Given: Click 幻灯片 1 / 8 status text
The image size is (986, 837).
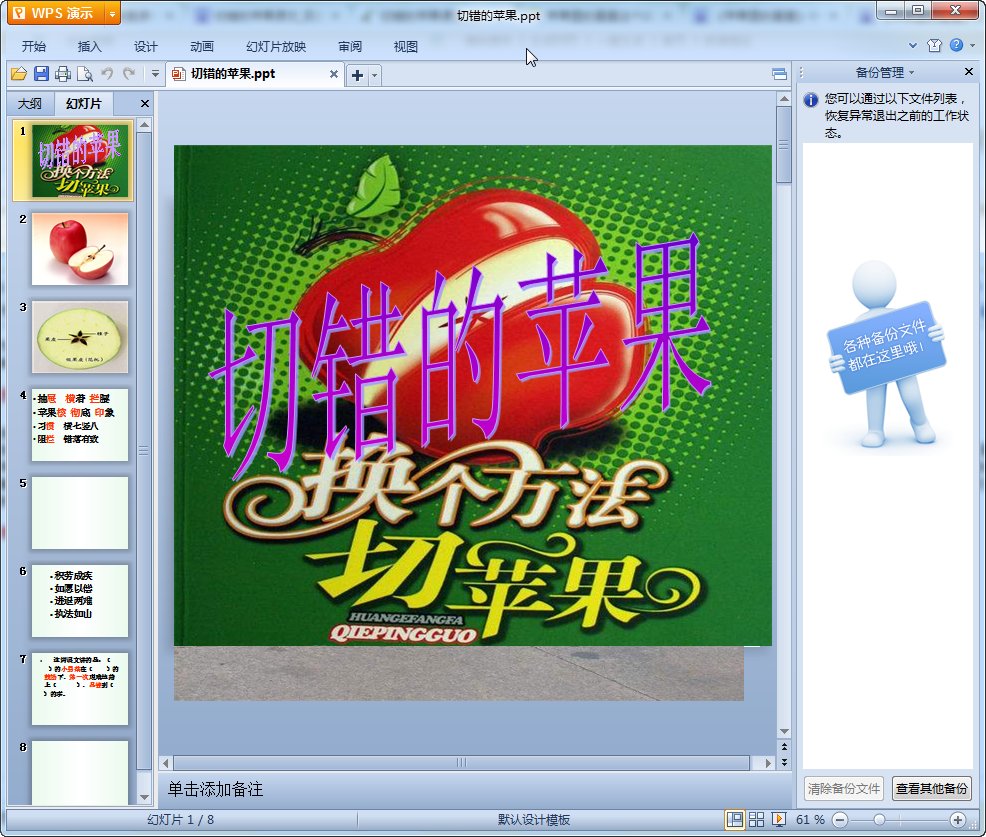Looking at the screenshot, I should click(180, 819).
